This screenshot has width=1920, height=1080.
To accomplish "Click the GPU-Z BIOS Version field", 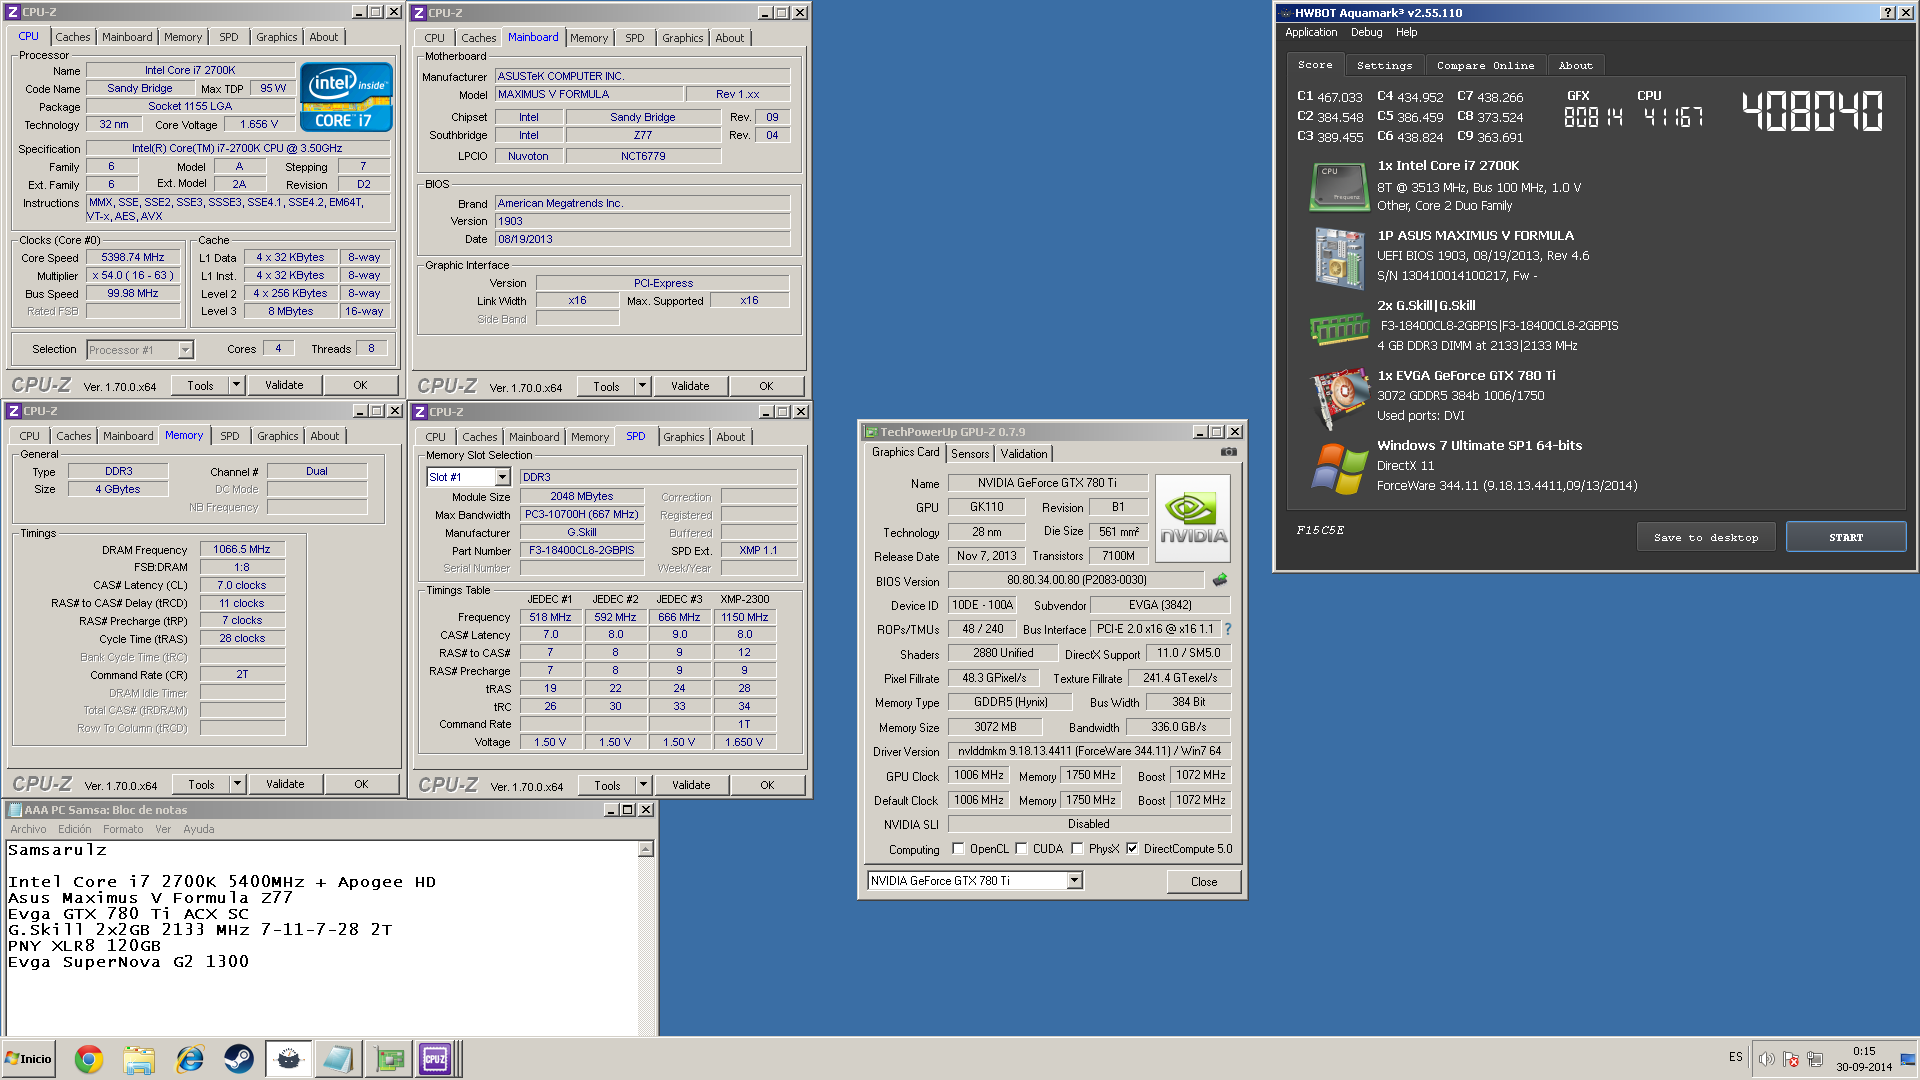I will click(x=1076, y=580).
